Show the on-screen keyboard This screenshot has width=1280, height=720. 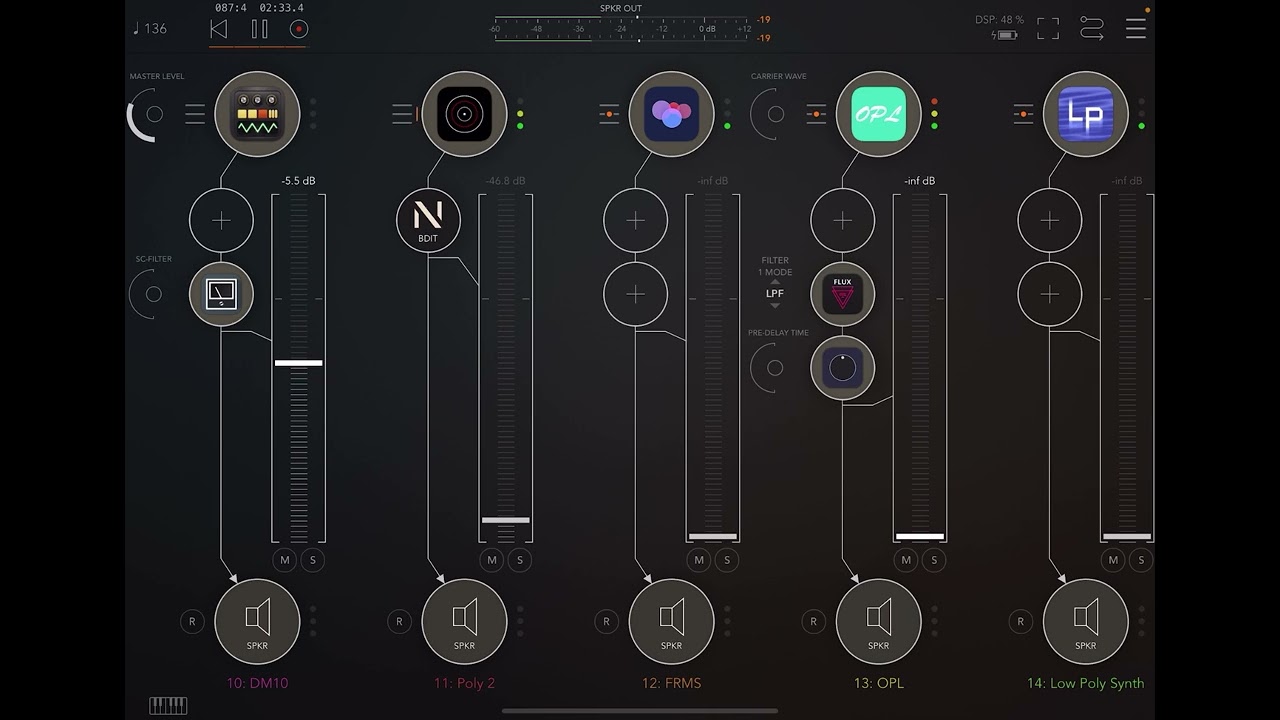(x=168, y=706)
